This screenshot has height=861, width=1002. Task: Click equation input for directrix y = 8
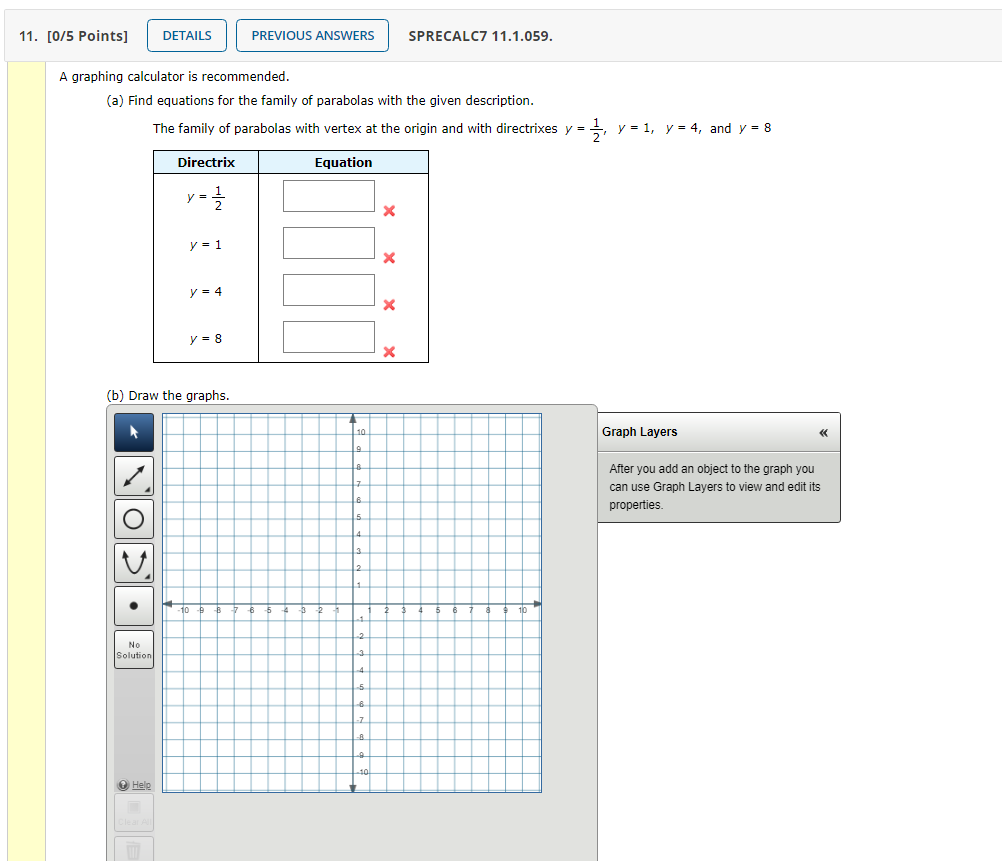point(328,337)
